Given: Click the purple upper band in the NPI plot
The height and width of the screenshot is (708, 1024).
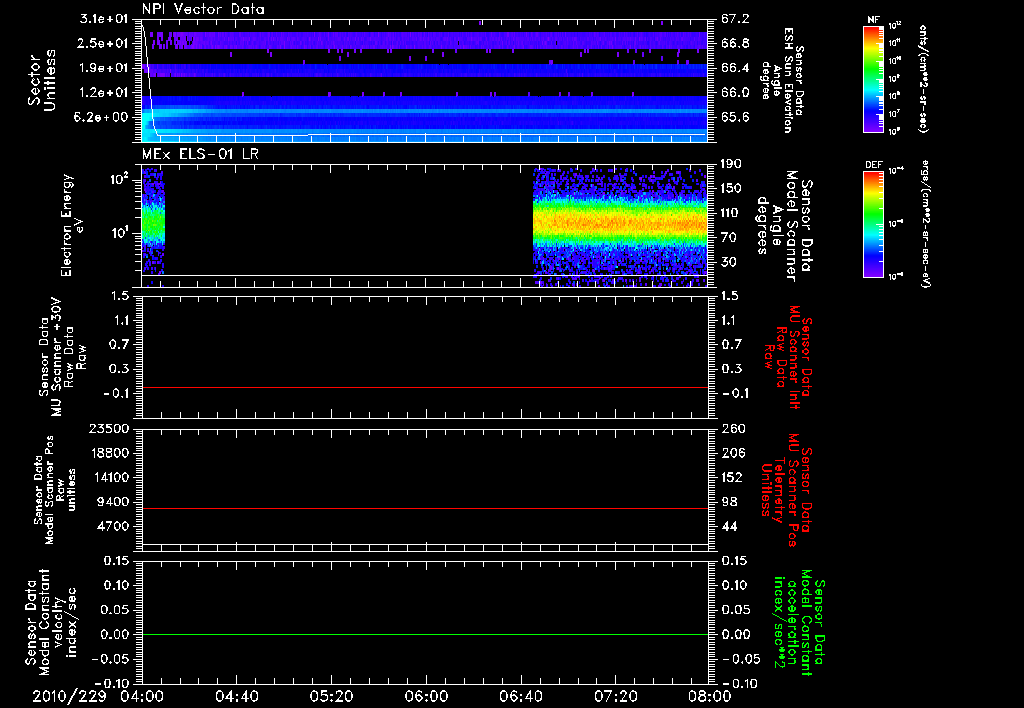Looking at the screenshot, I should pos(424,40).
